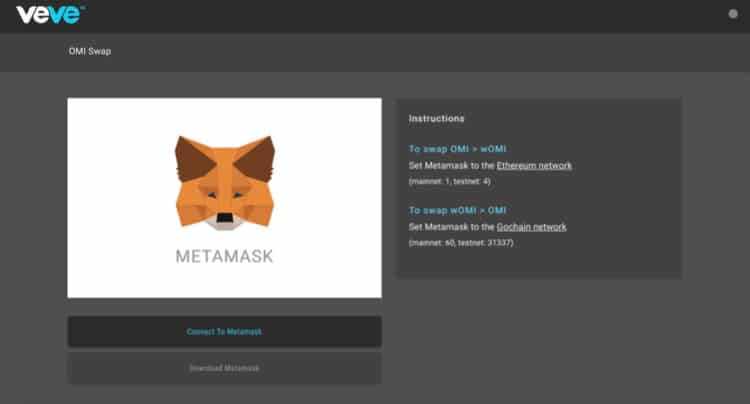Open the Gochain network link
The image size is (750, 404).
click(x=532, y=227)
